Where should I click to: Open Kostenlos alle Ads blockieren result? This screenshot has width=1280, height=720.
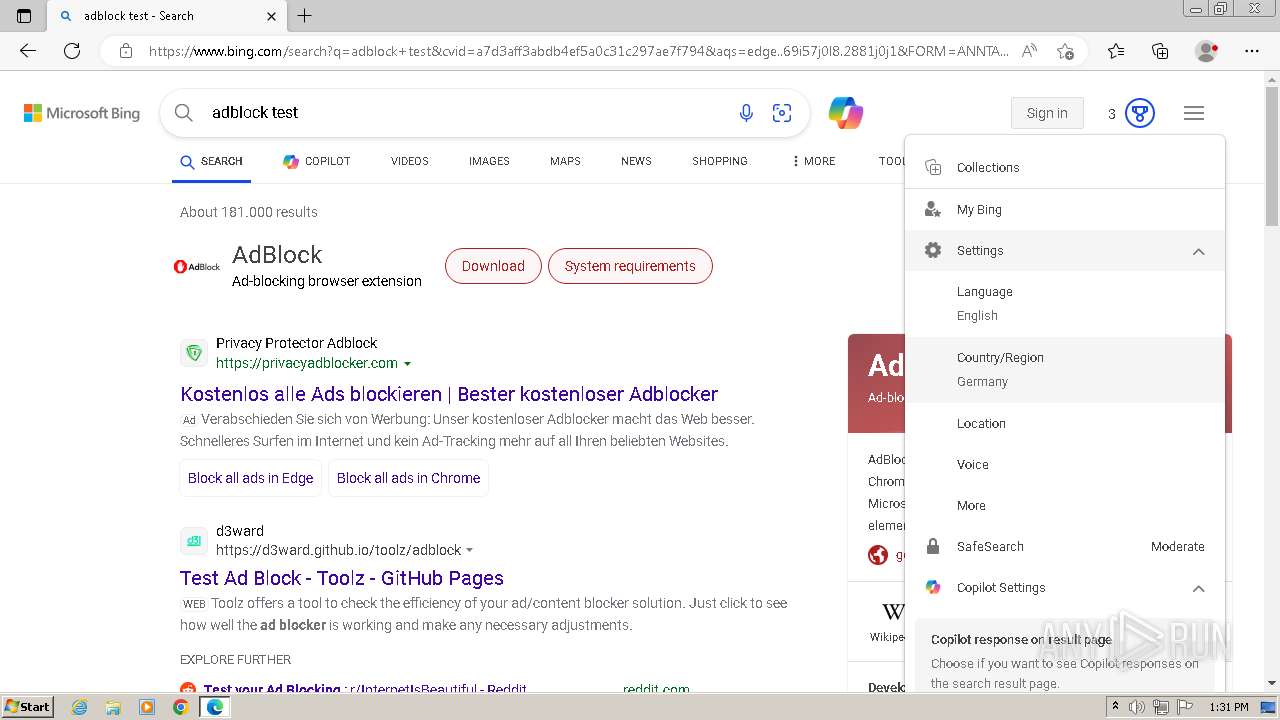[449, 394]
